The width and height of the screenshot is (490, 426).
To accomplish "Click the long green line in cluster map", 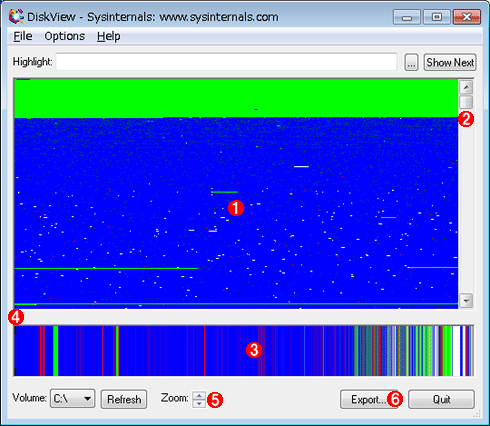I will (236, 304).
